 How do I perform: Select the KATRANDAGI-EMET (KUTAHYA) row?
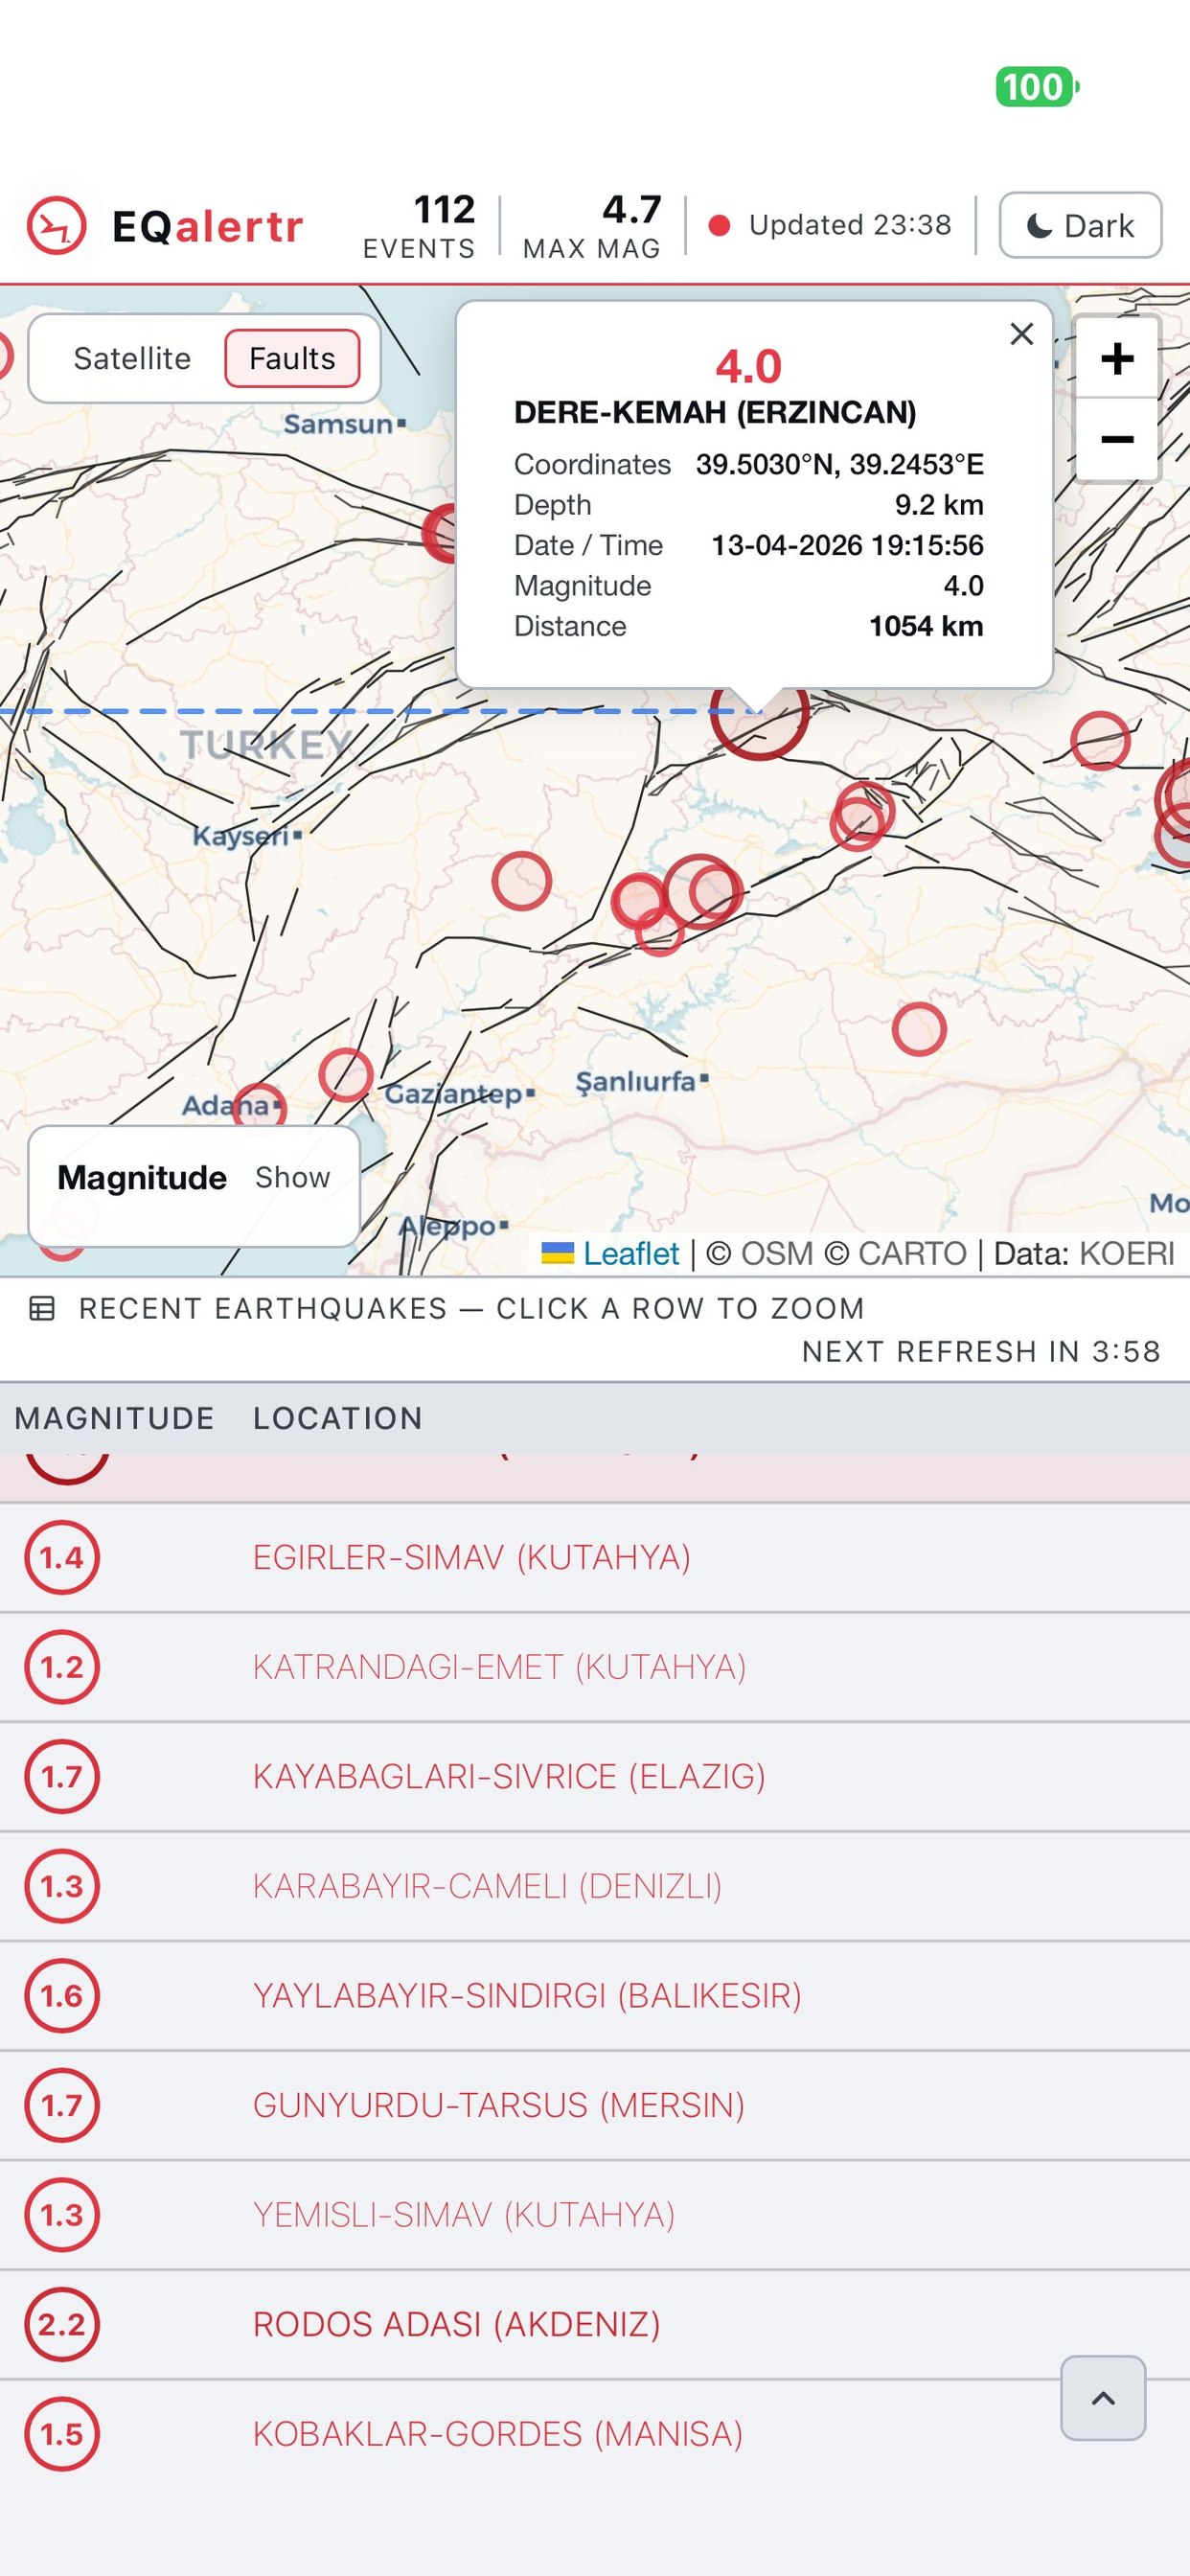point(595,1667)
